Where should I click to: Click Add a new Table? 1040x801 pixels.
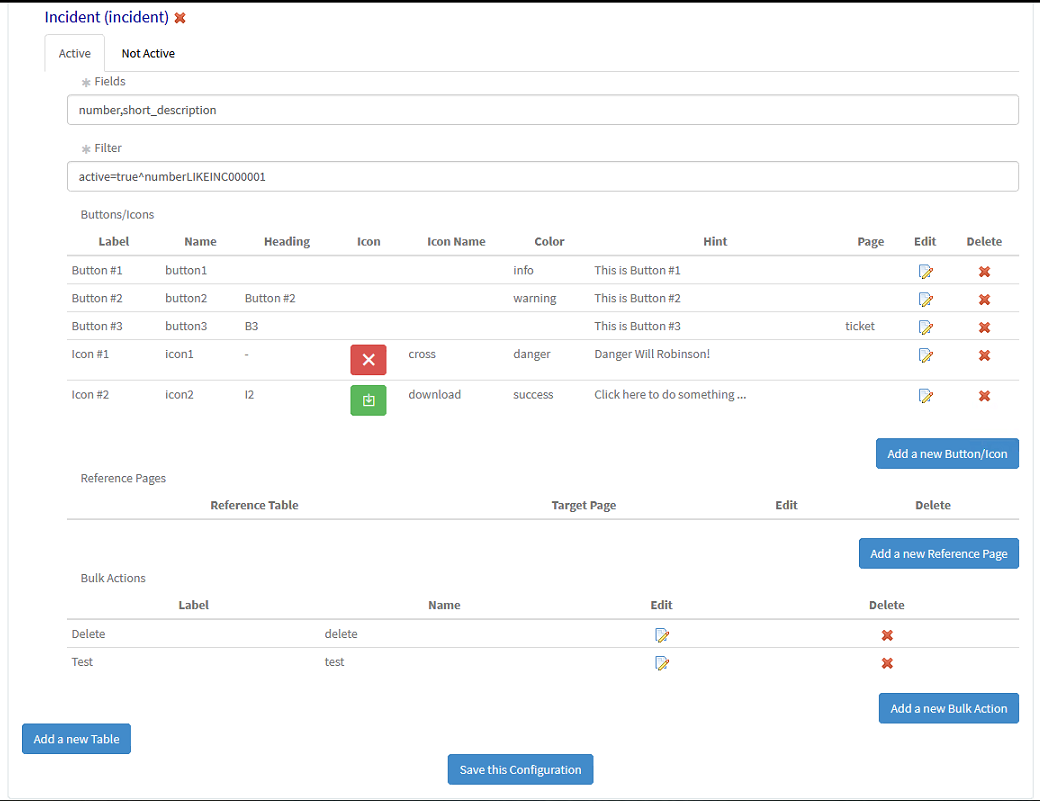[76, 738]
